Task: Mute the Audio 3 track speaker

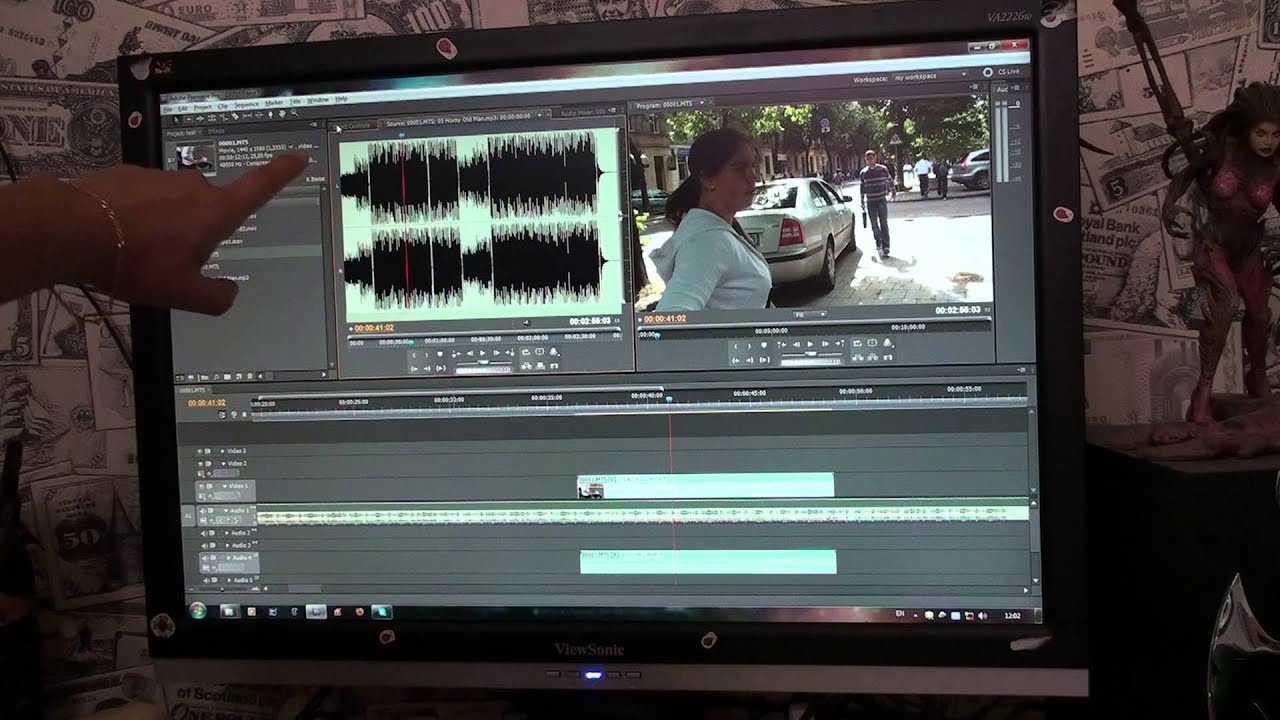Action: point(205,546)
